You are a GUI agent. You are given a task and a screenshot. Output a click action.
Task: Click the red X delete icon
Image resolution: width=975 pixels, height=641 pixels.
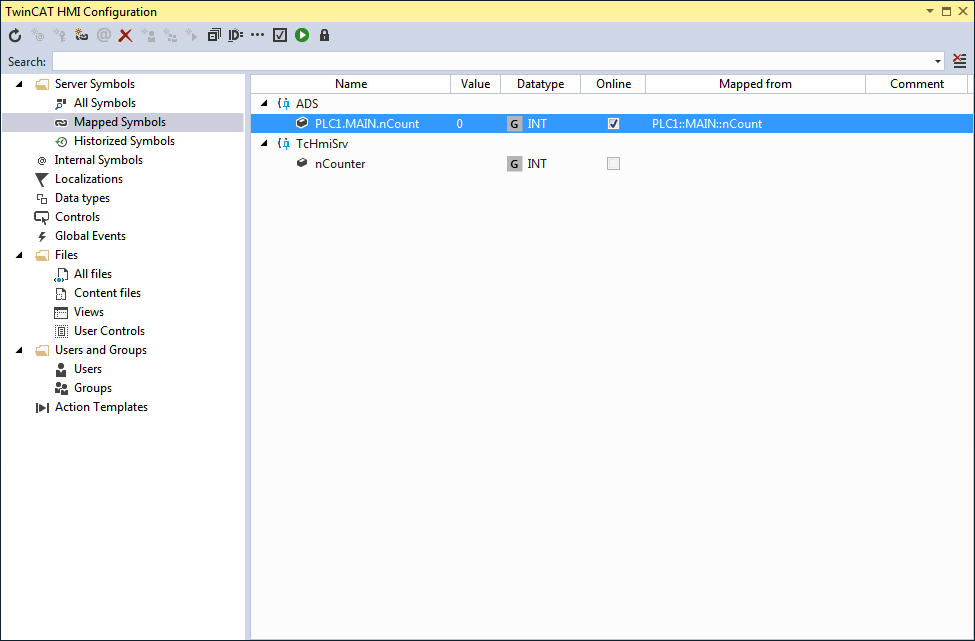click(126, 35)
